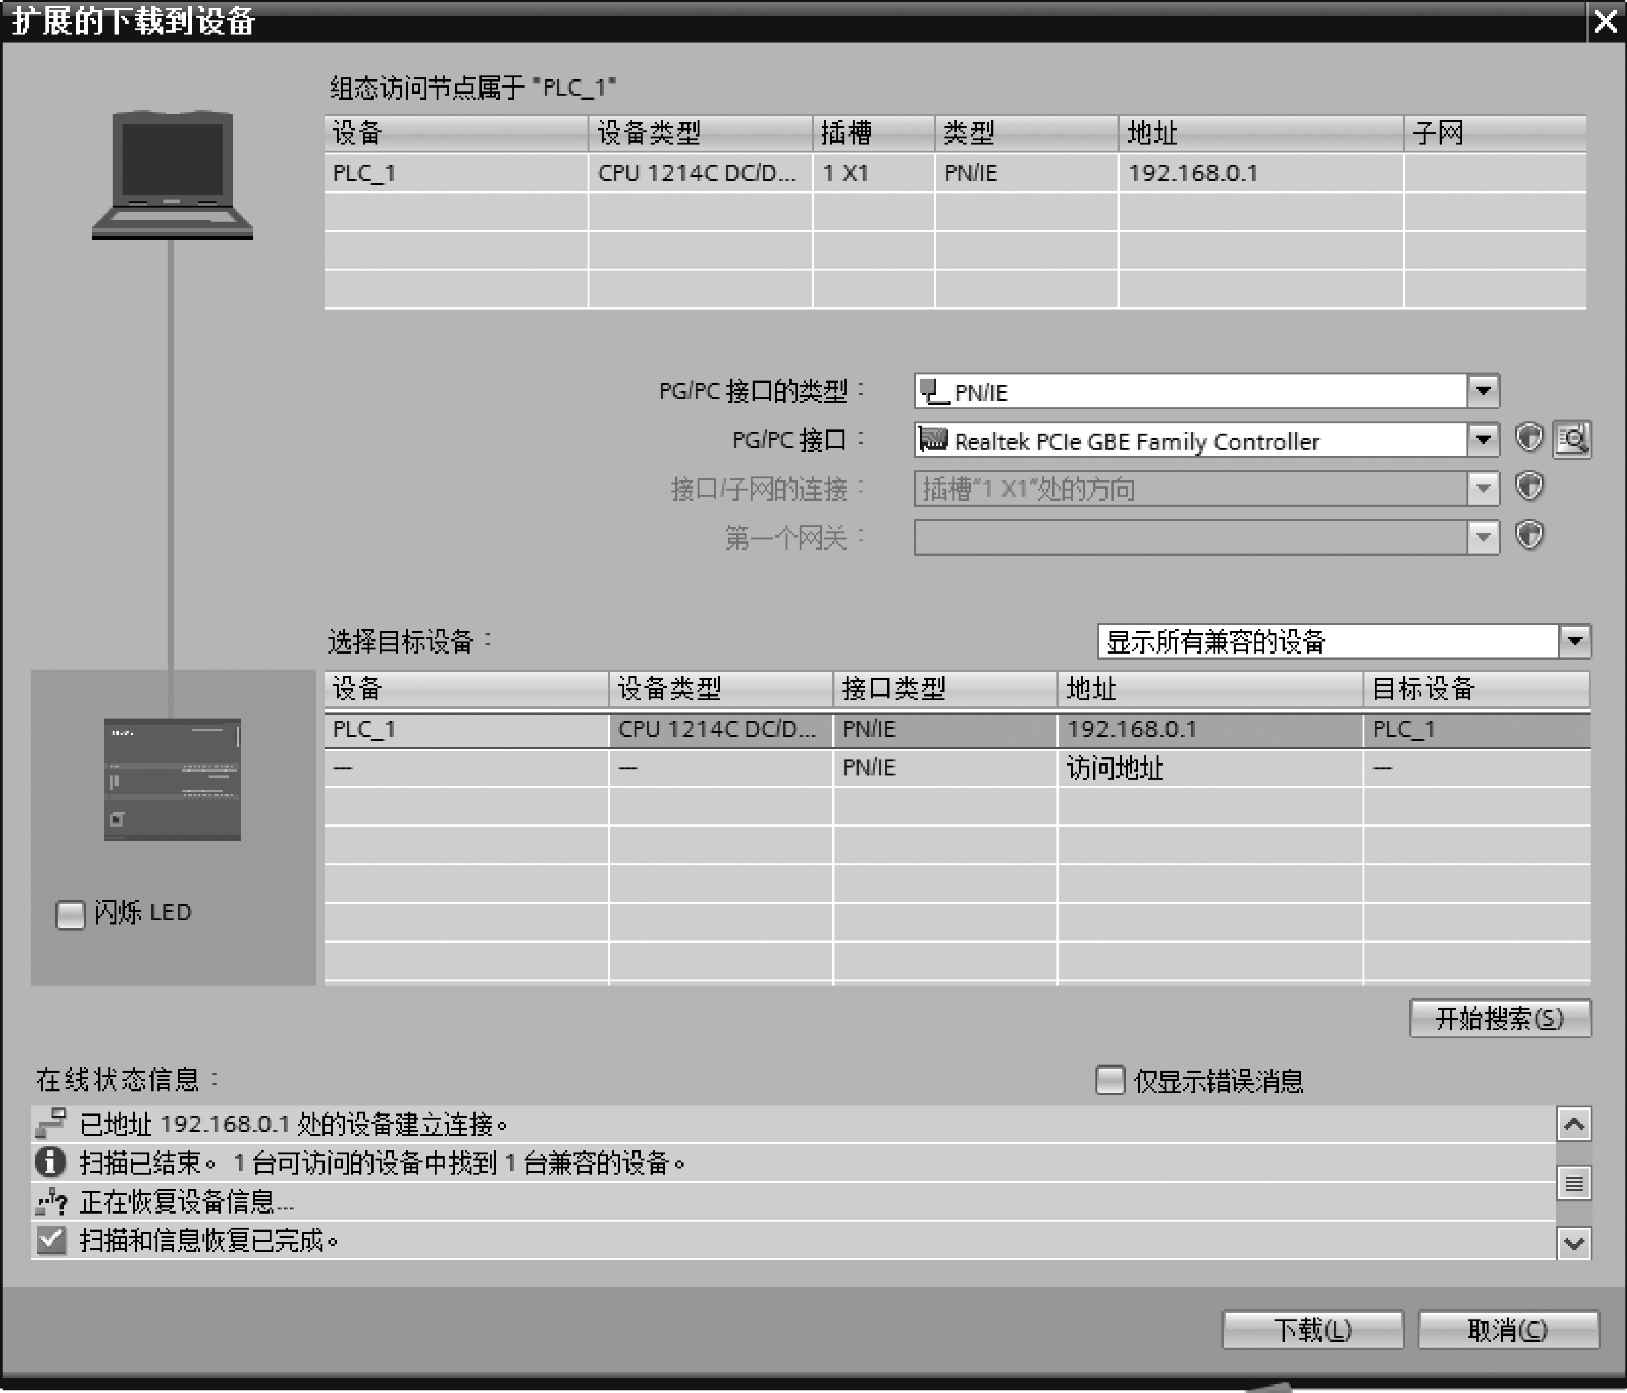Click 类型 column header in upper table
The width and height of the screenshot is (1627, 1393).
click(x=1026, y=133)
